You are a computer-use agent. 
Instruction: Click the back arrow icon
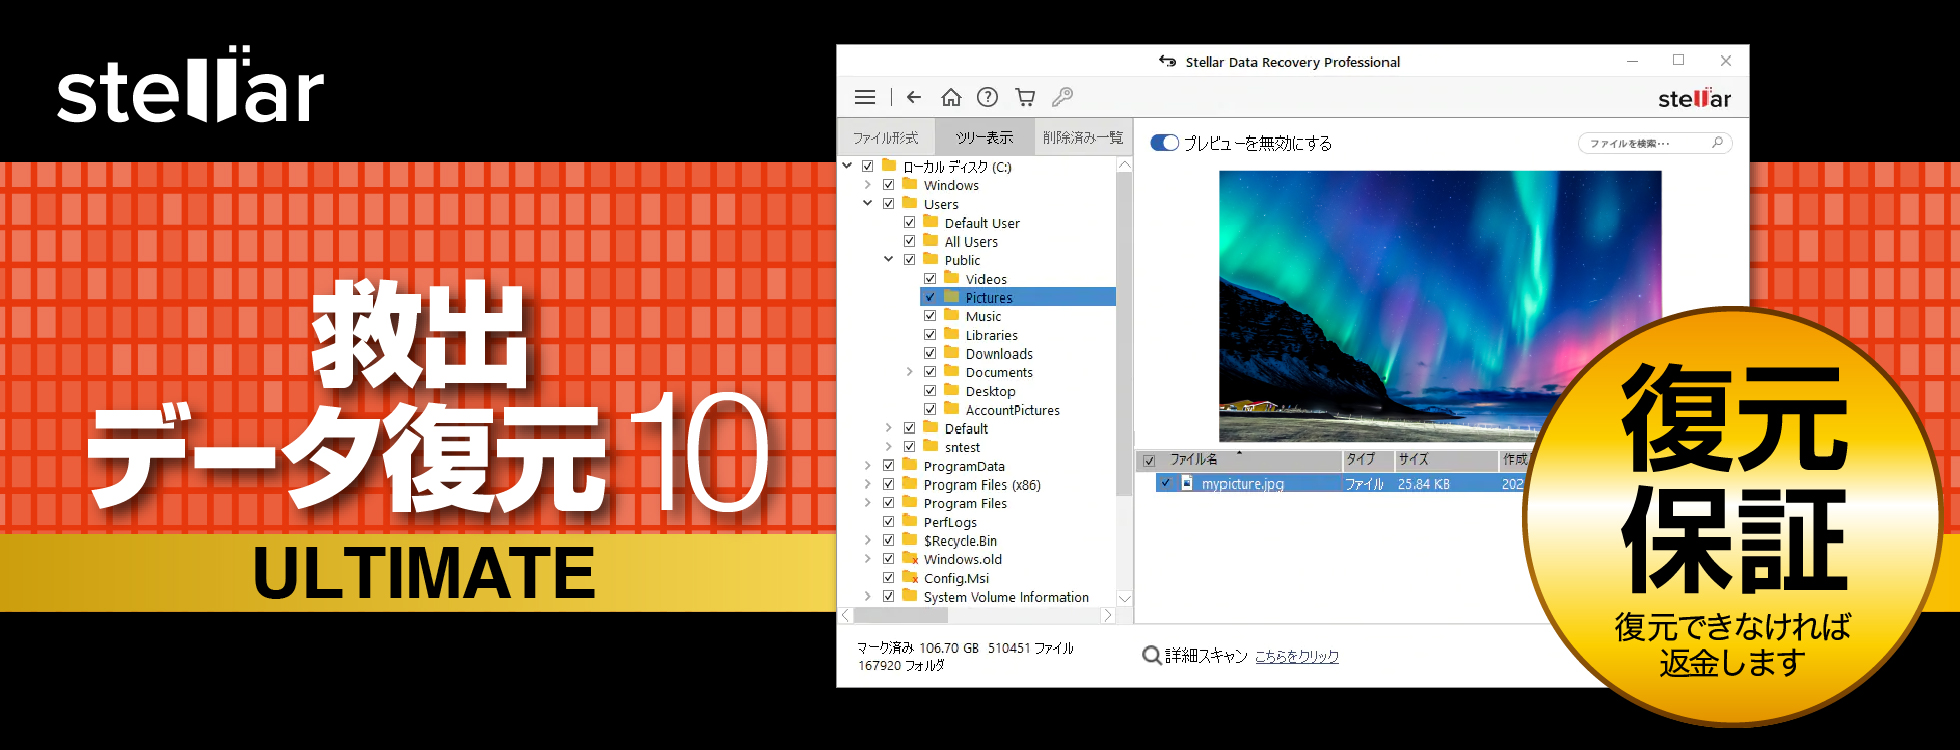913,97
